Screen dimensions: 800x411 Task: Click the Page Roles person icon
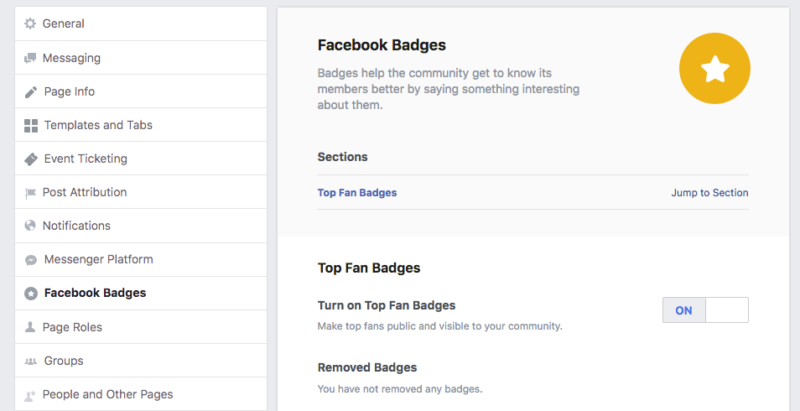coord(30,327)
